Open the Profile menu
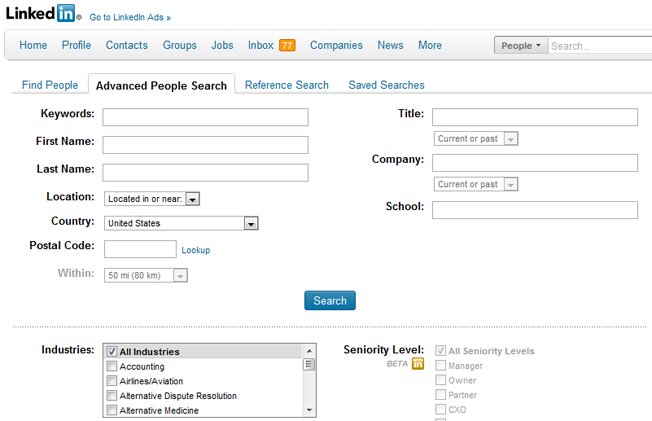Screen dimensions: 652x421 point(77,45)
